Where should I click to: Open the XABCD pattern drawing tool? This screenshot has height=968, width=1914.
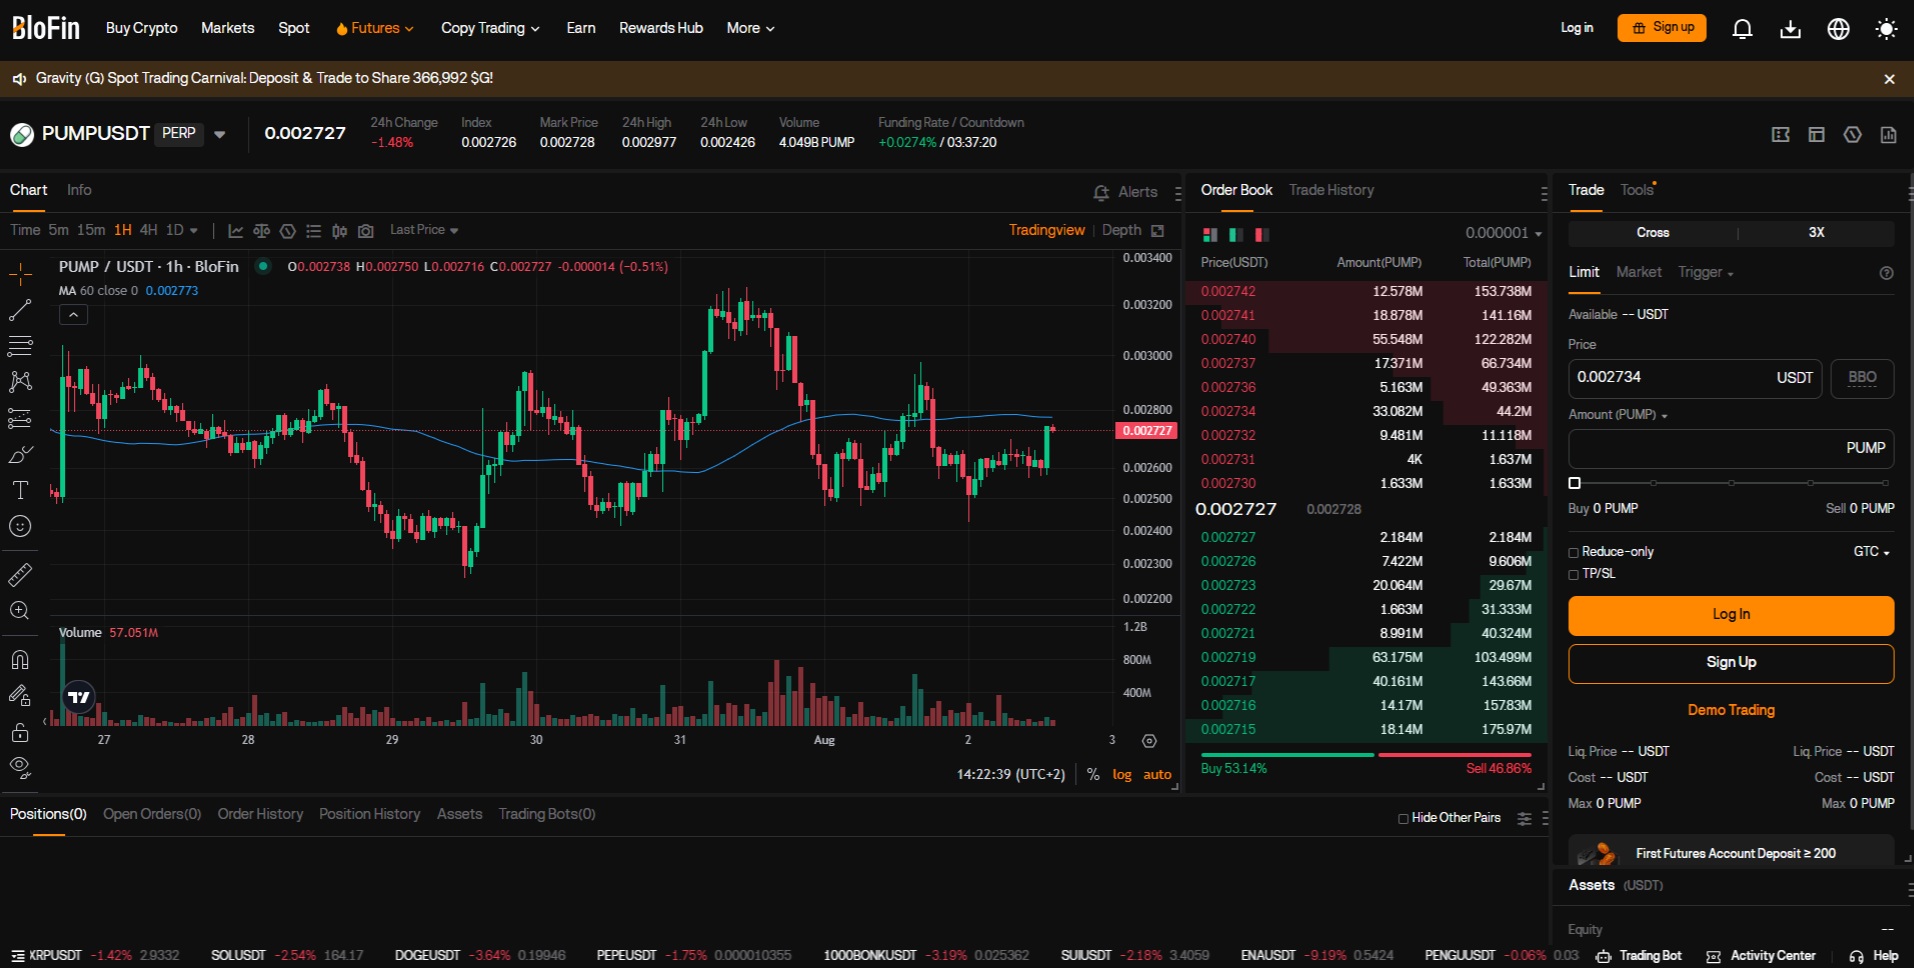[19, 382]
